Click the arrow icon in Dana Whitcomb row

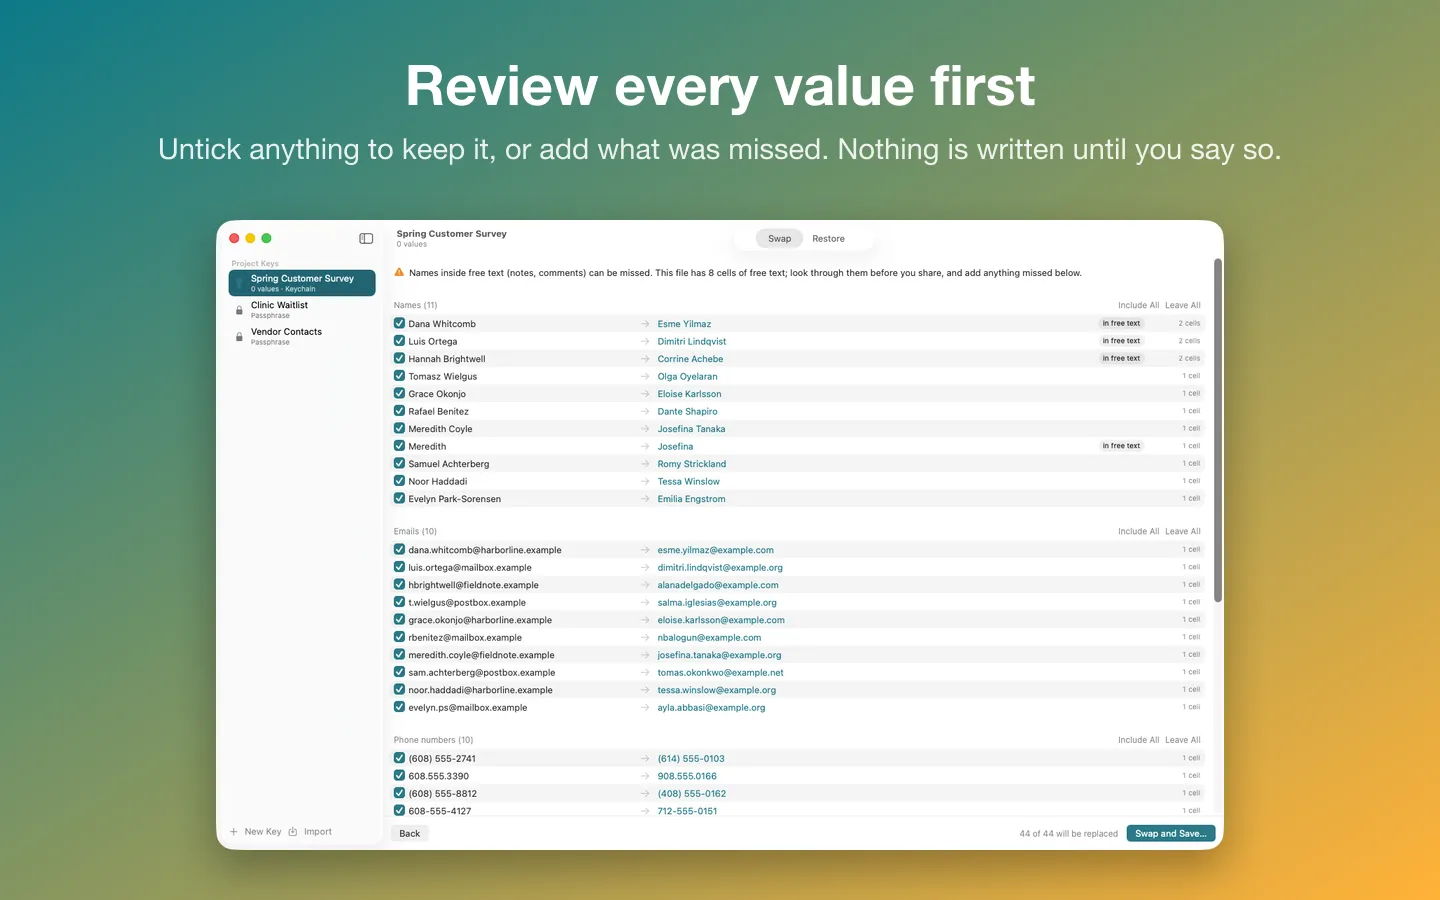coord(645,324)
